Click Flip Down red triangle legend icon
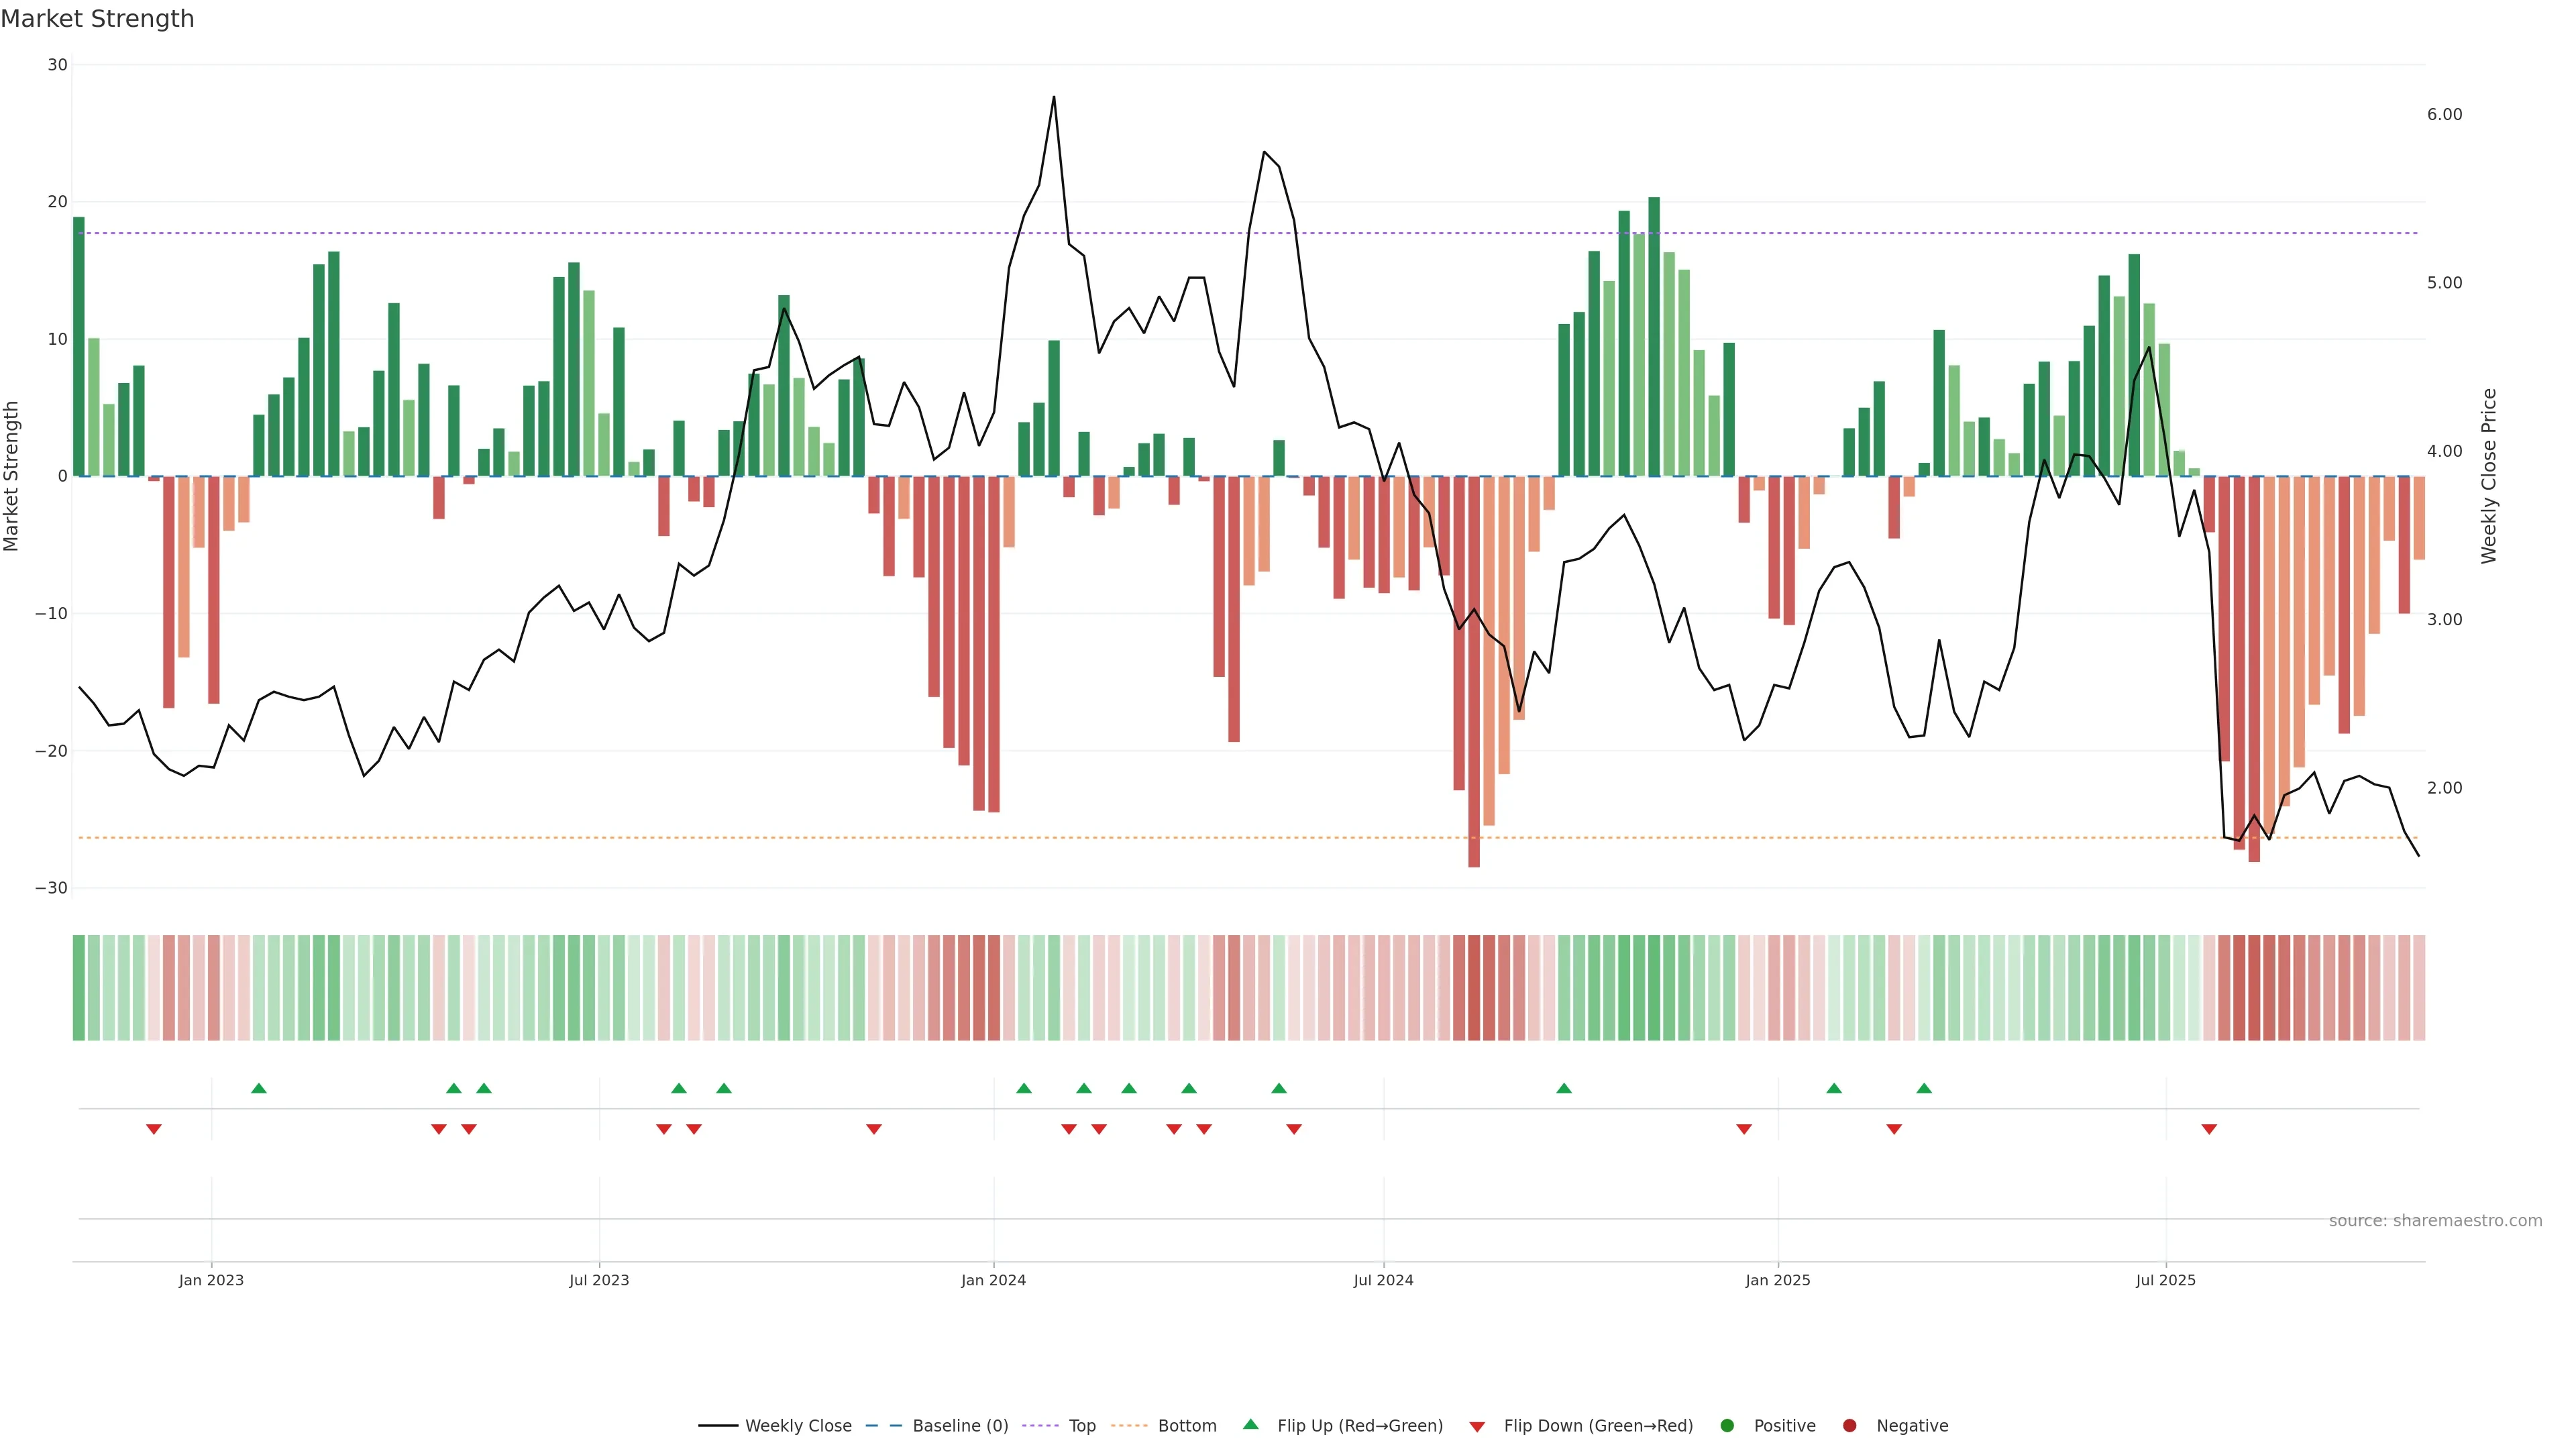This screenshot has height=1449, width=2576. click(1477, 1426)
